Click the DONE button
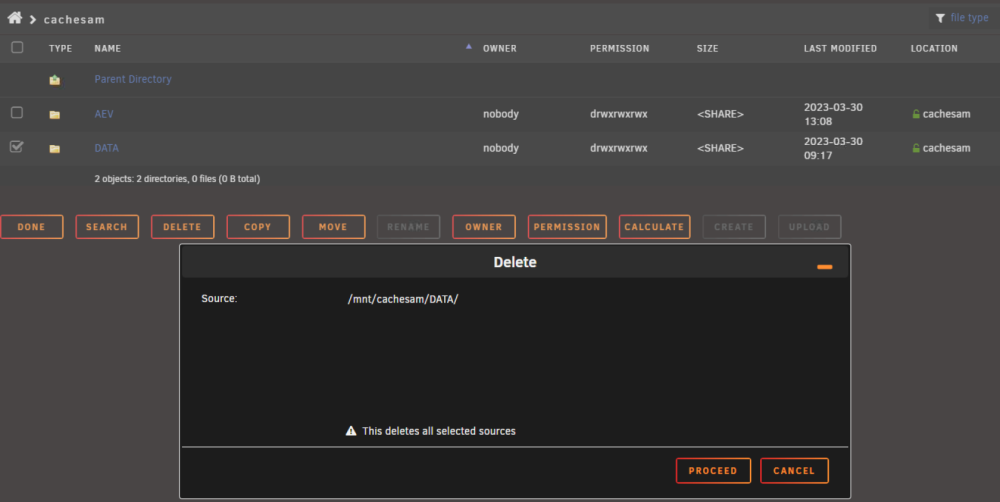This screenshot has width=1000, height=502. [32, 226]
